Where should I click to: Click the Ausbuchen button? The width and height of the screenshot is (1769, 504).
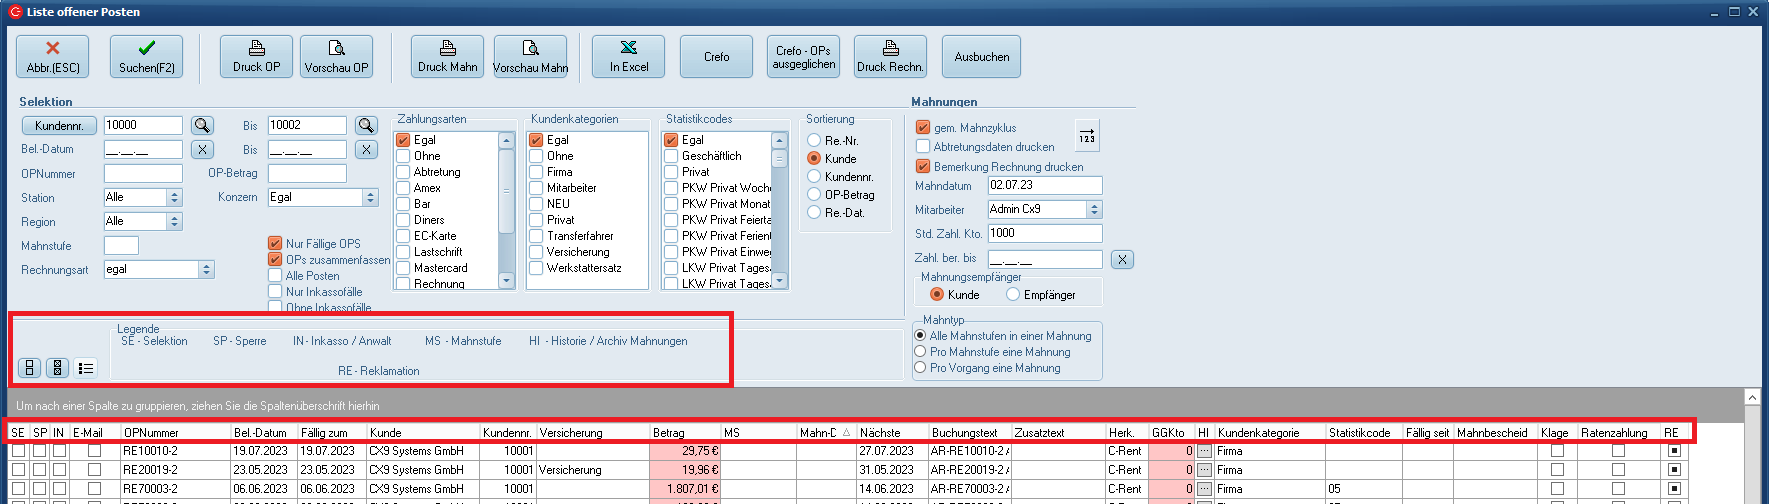(981, 57)
